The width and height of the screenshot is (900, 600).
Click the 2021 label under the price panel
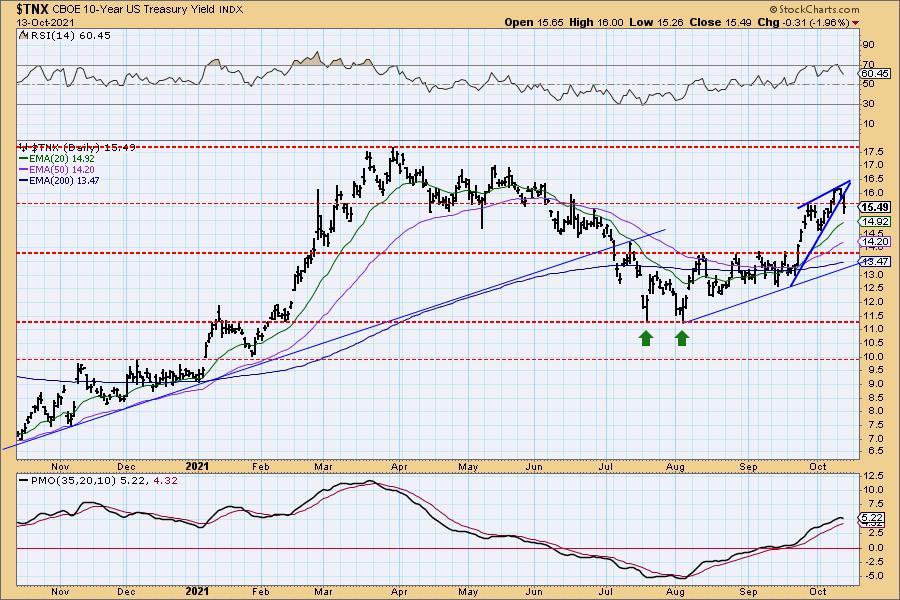pyautogui.click(x=197, y=467)
